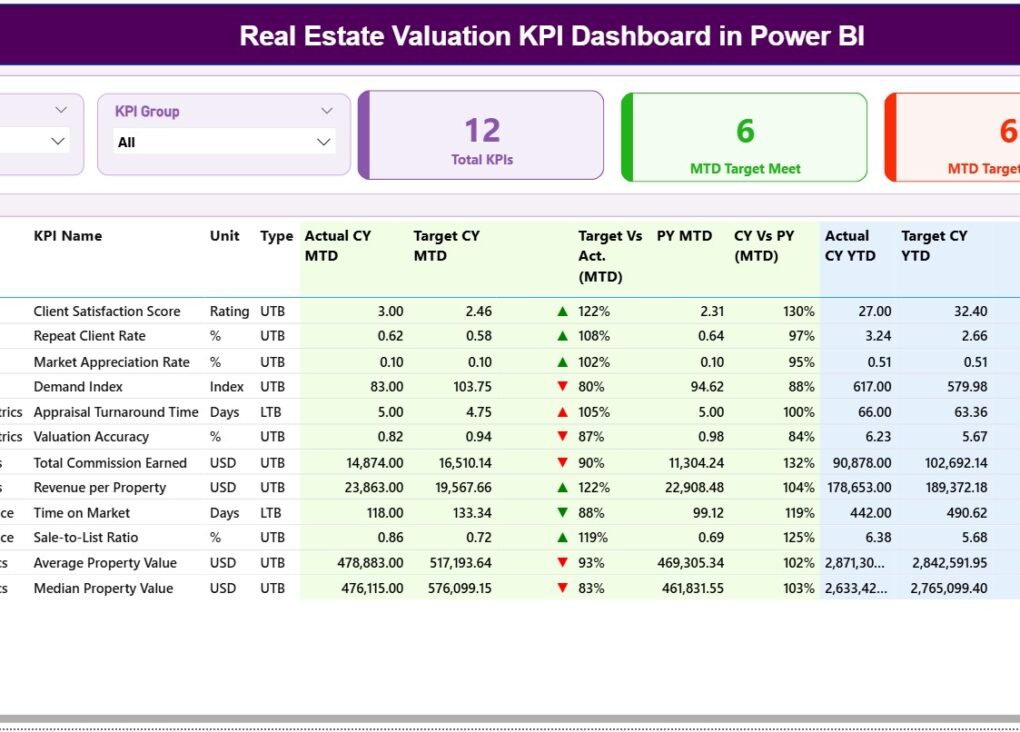Expand the KPI Group slicer dropdown
The image size is (1020, 732).
tap(325, 111)
